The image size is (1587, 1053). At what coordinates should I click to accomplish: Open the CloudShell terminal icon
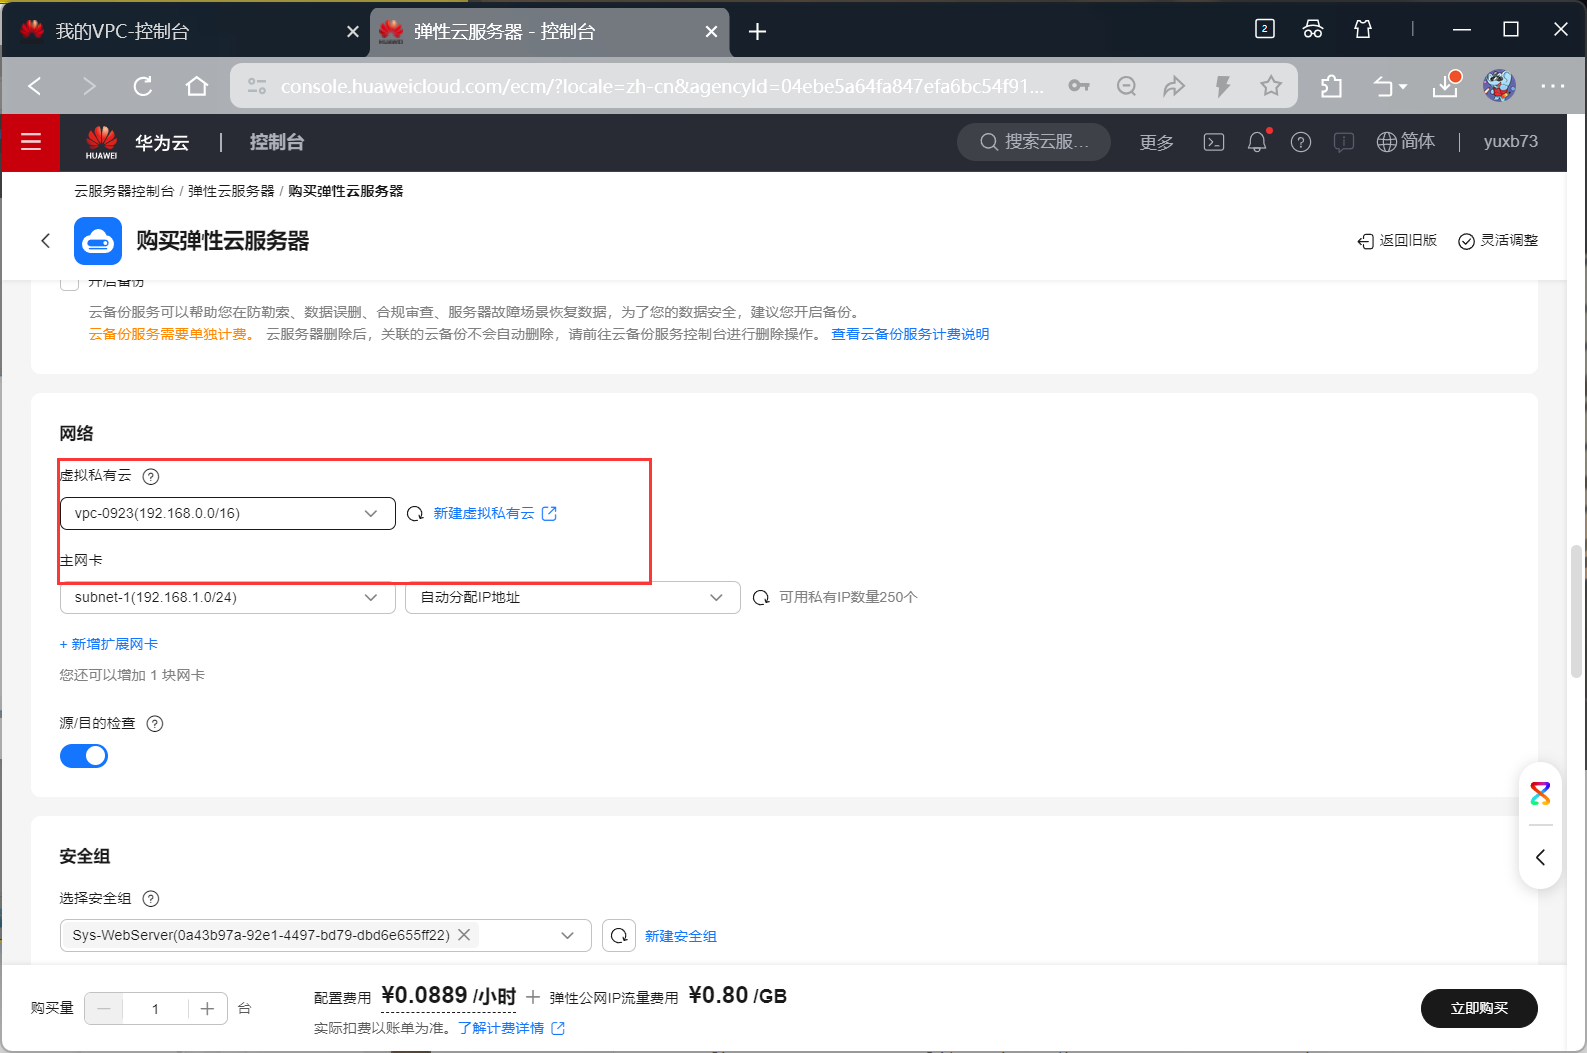(x=1214, y=142)
